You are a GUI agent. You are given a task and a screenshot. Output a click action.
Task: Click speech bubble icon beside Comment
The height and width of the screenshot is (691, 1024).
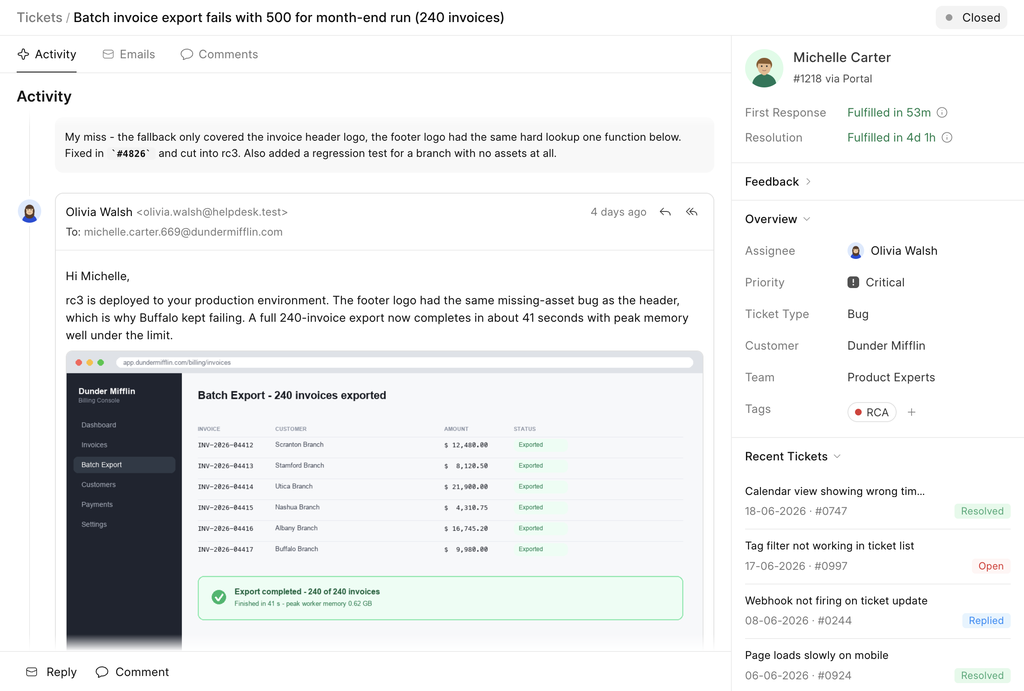(x=102, y=672)
